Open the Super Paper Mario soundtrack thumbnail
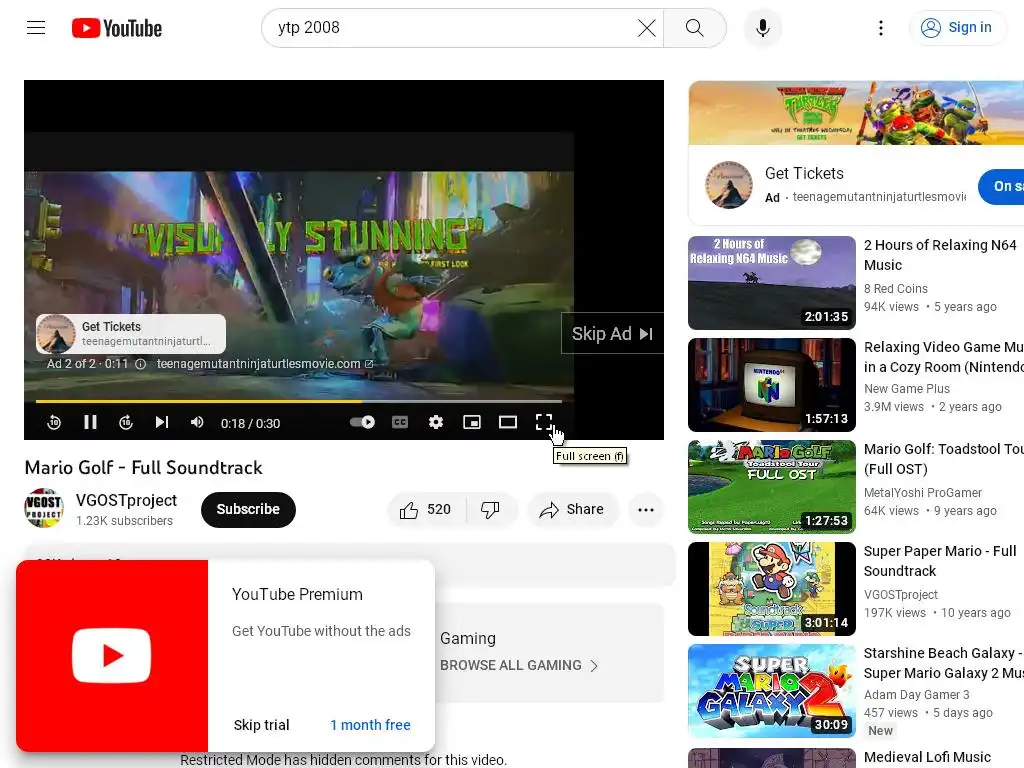 pos(771,588)
